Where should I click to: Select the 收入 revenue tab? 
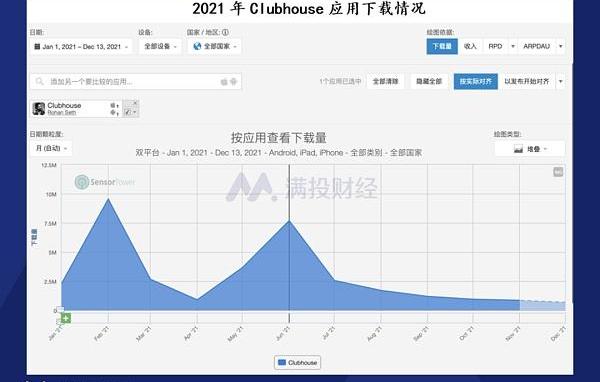(x=470, y=46)
